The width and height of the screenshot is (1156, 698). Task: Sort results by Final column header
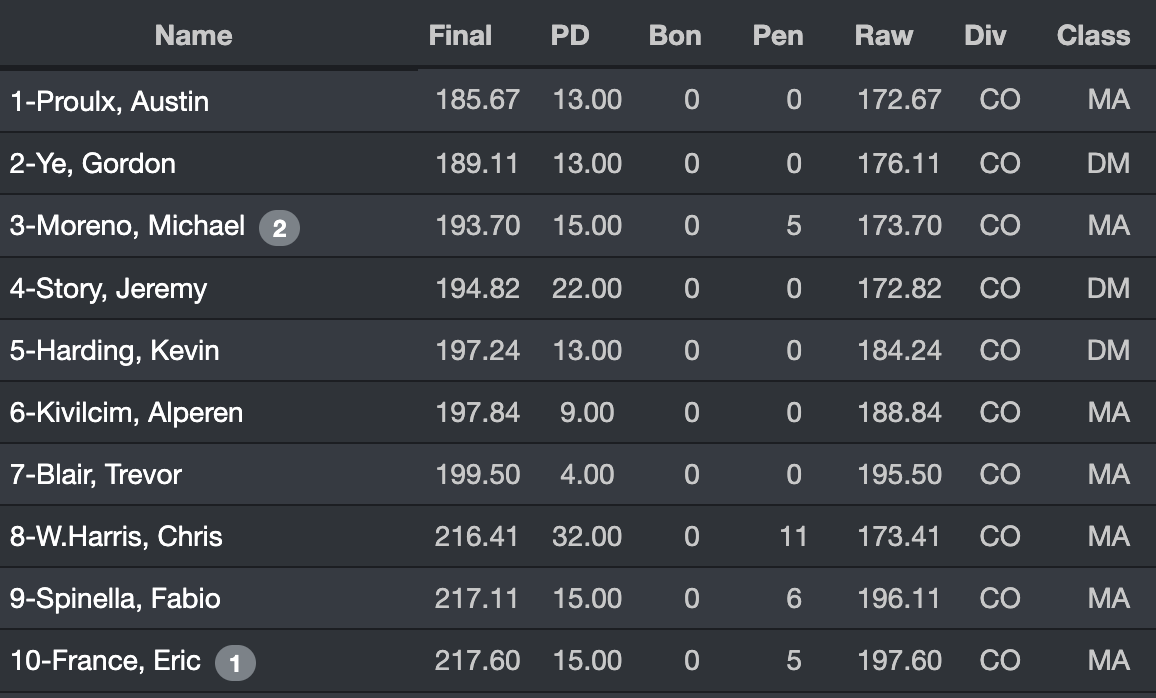[x=460, y=36]
